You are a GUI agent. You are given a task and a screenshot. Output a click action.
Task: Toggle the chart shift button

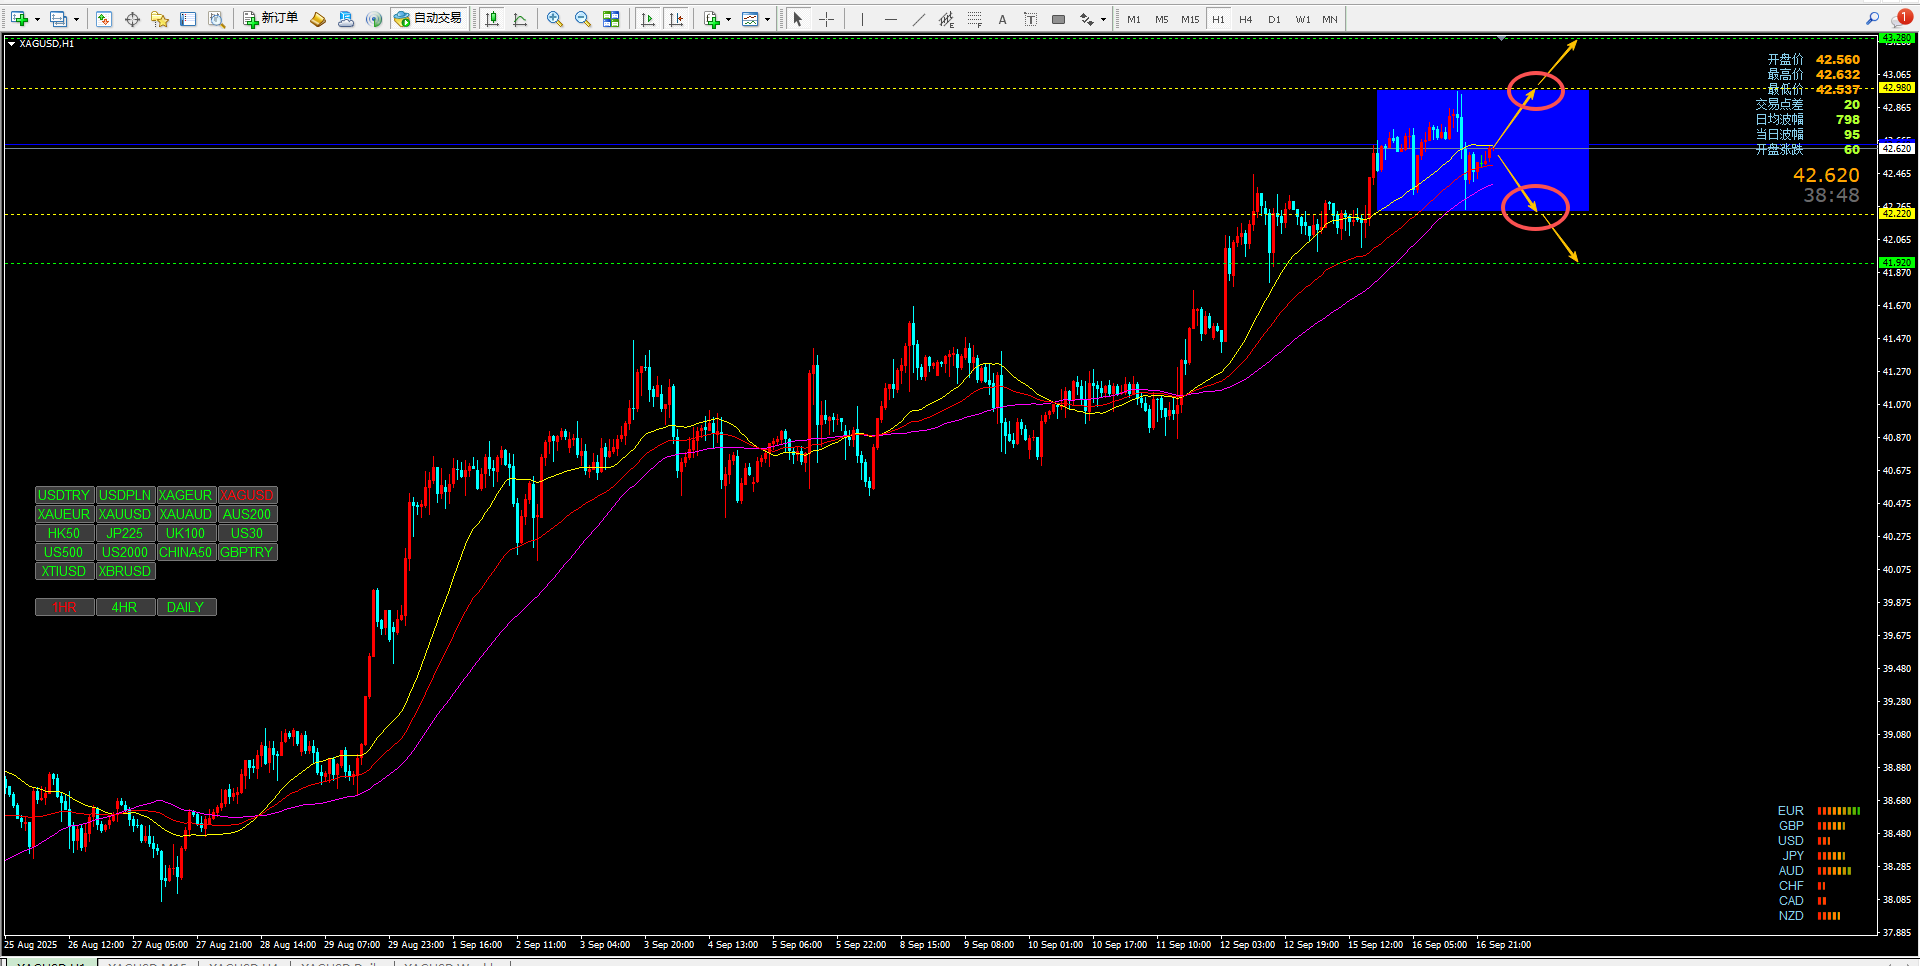(676, 19)
